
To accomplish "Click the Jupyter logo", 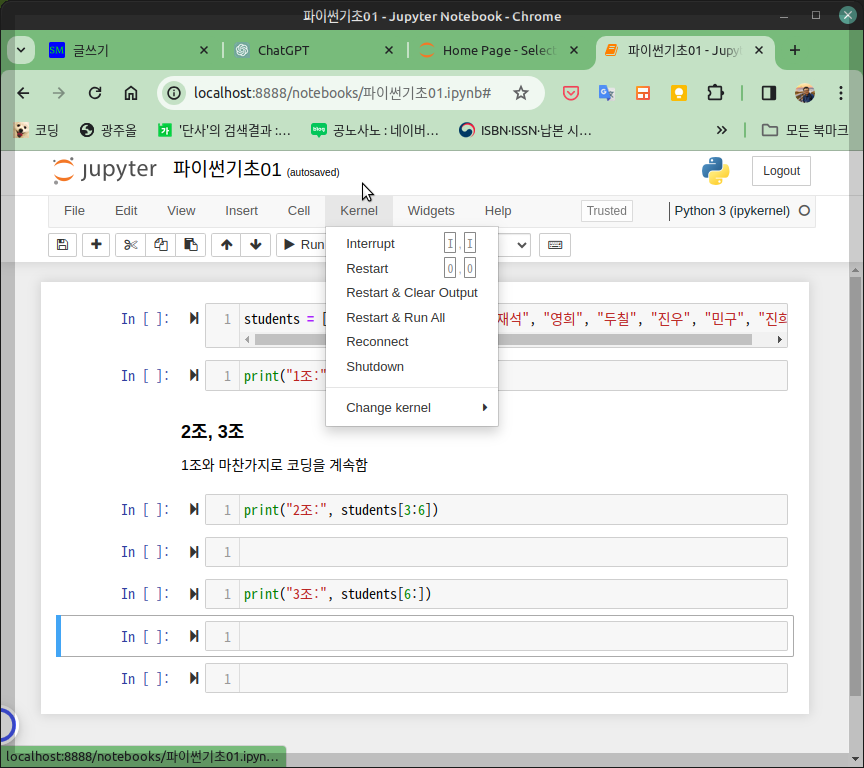I will click(105, 170).
